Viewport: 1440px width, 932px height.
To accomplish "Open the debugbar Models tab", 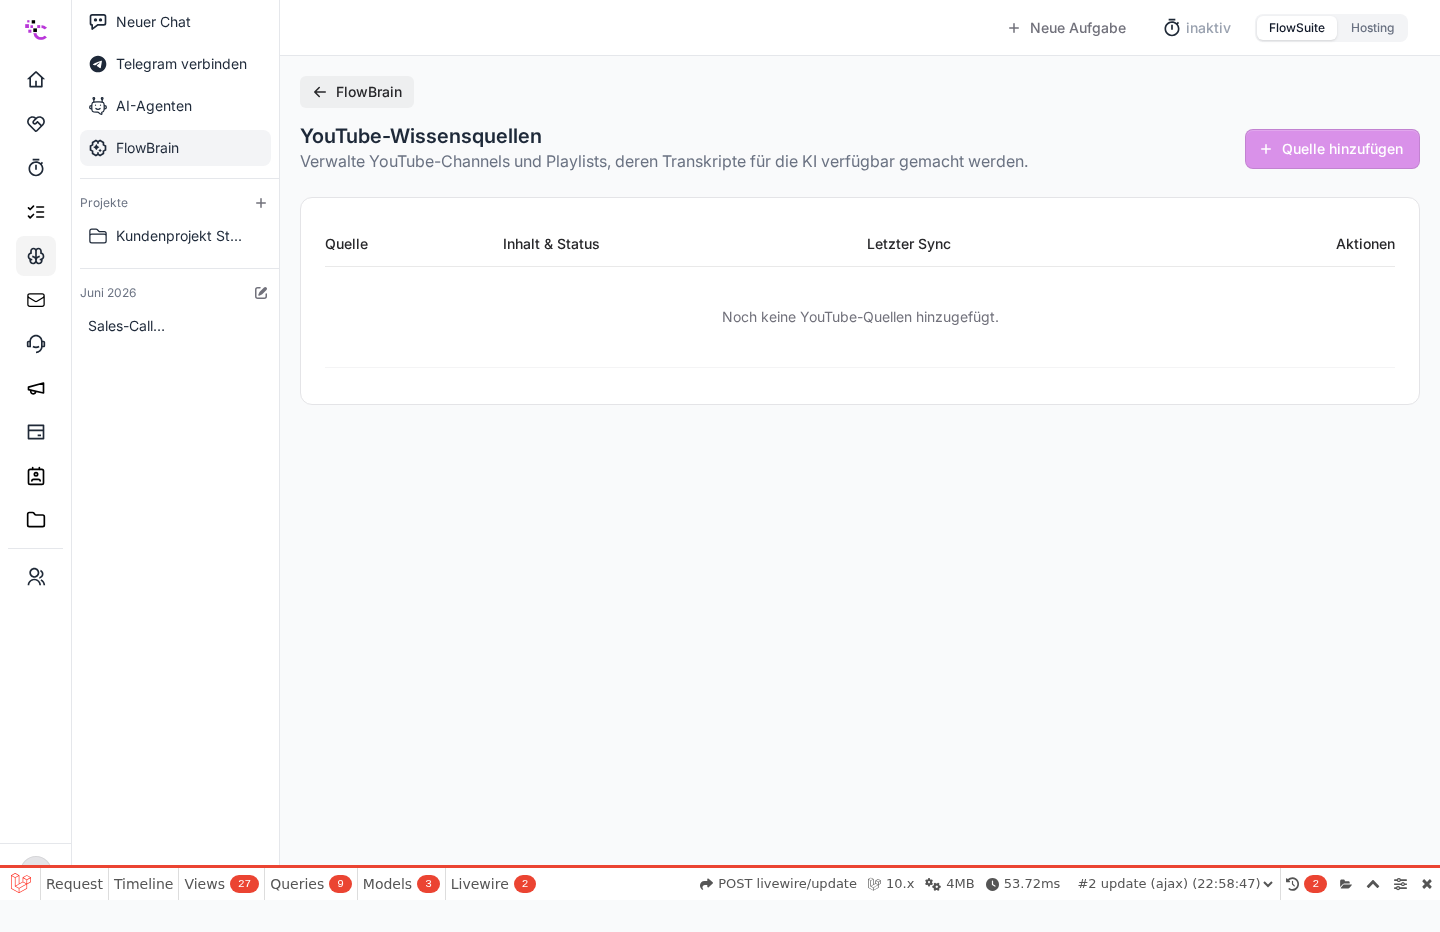I will pos(401,884).
